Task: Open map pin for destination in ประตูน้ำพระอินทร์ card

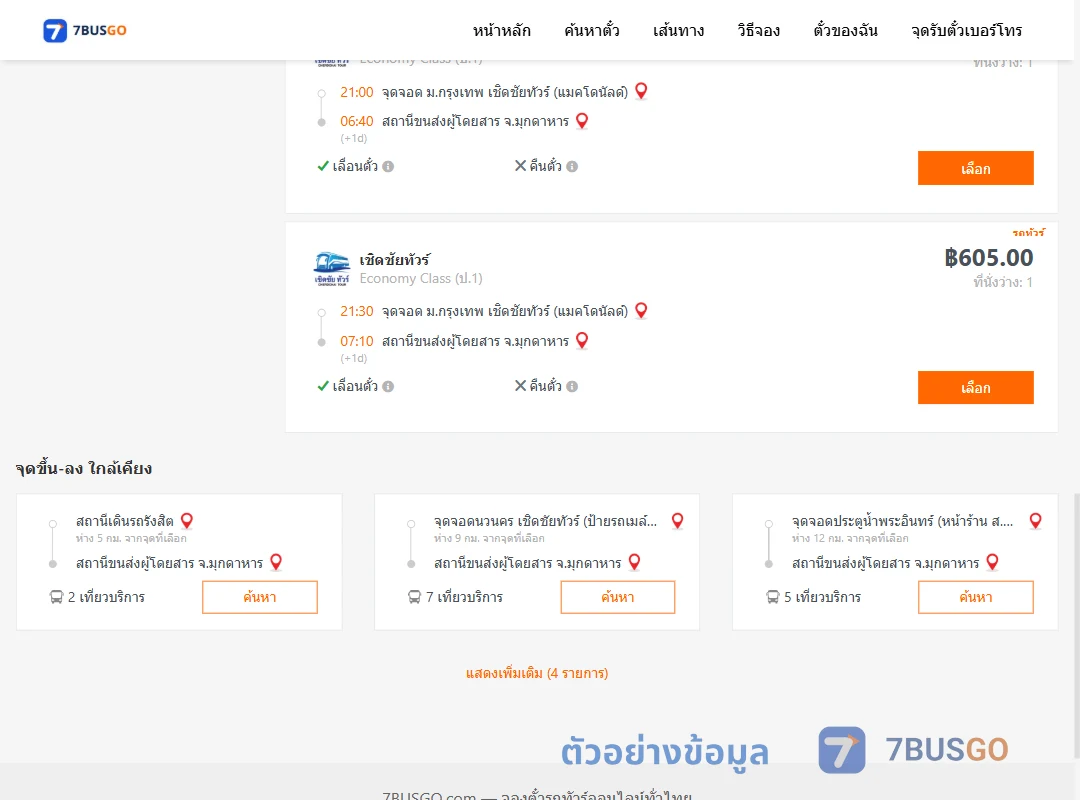Action: click(x=993, y=562)
